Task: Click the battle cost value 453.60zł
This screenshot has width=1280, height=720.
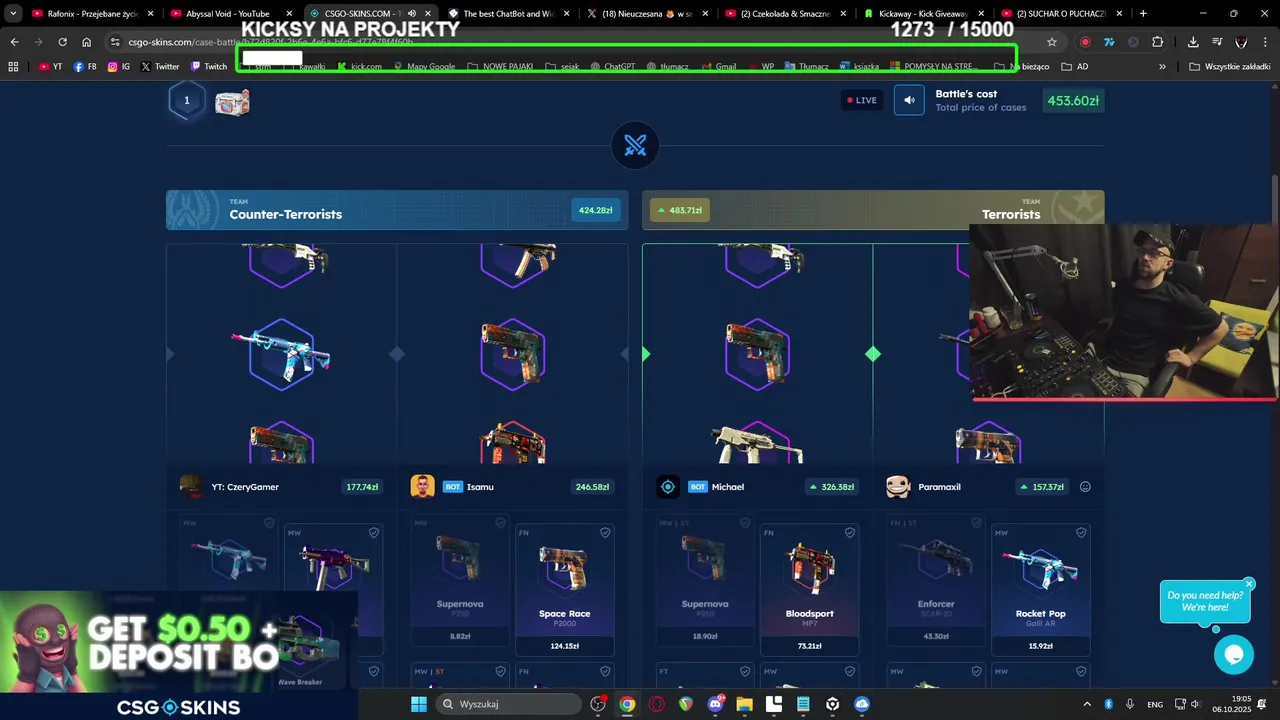Action: 1074,100
